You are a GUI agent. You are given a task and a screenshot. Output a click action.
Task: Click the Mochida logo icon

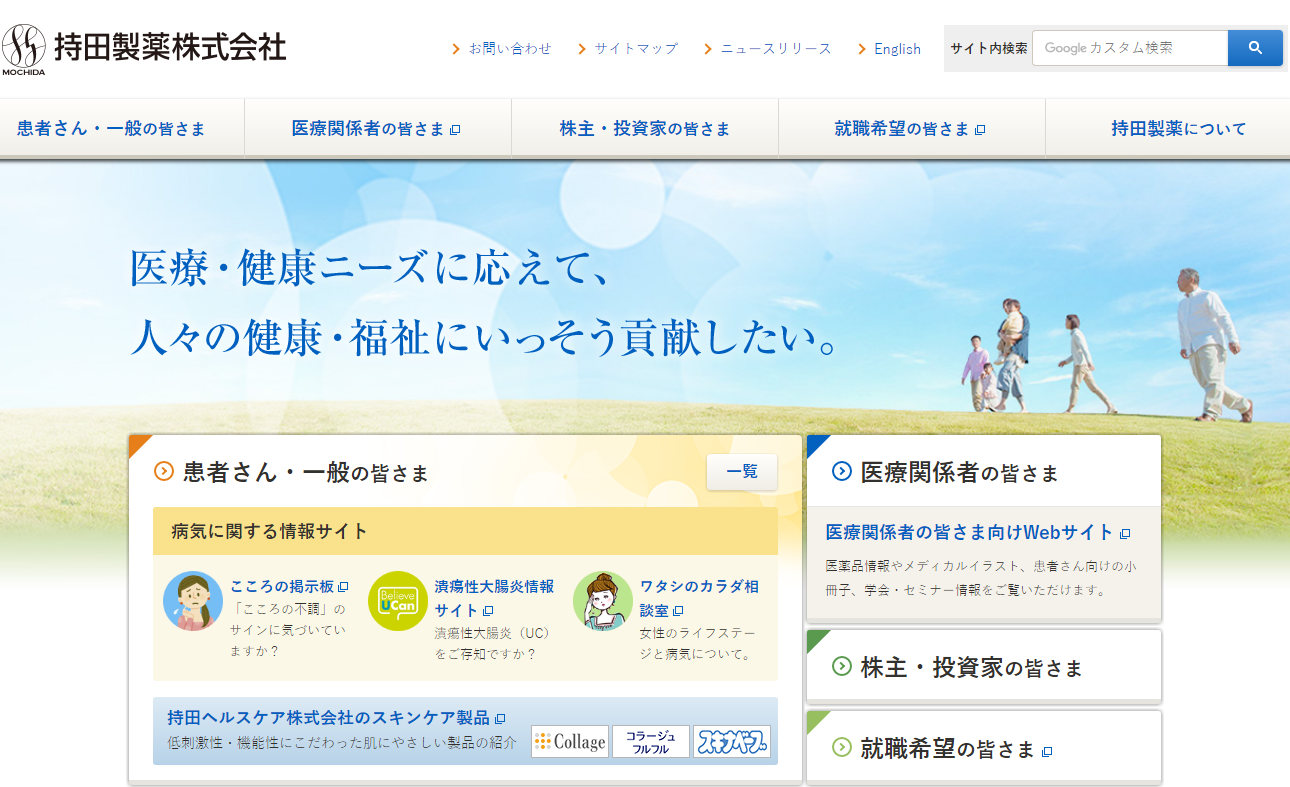pos(24,47)
